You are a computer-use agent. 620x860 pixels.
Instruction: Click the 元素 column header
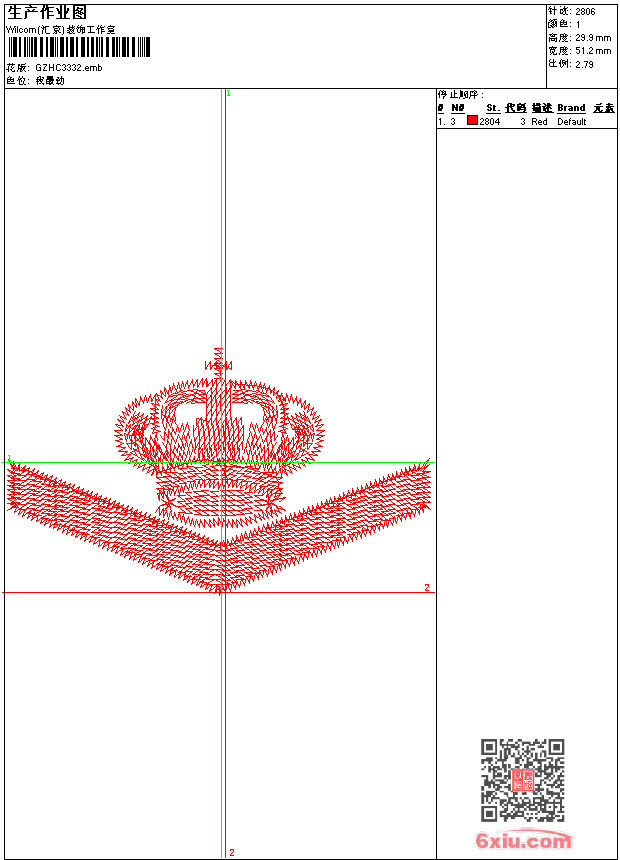(604, 108)
